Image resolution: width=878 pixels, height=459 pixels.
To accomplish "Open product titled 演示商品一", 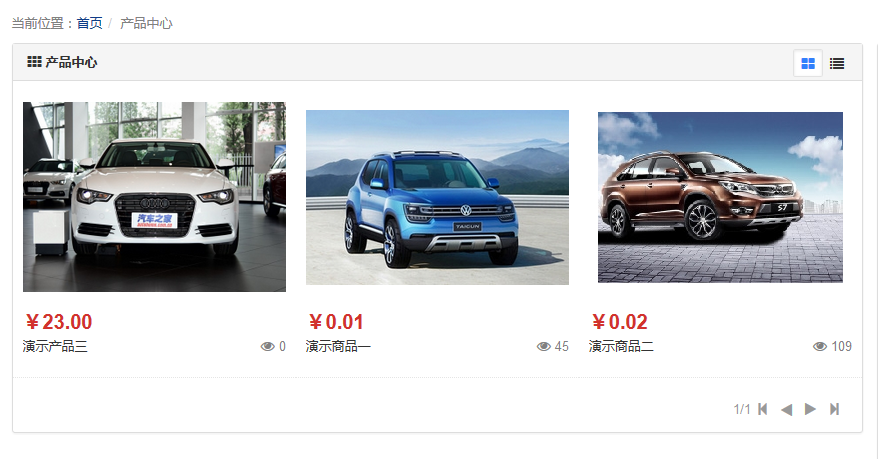I will (x=338, y=346).
